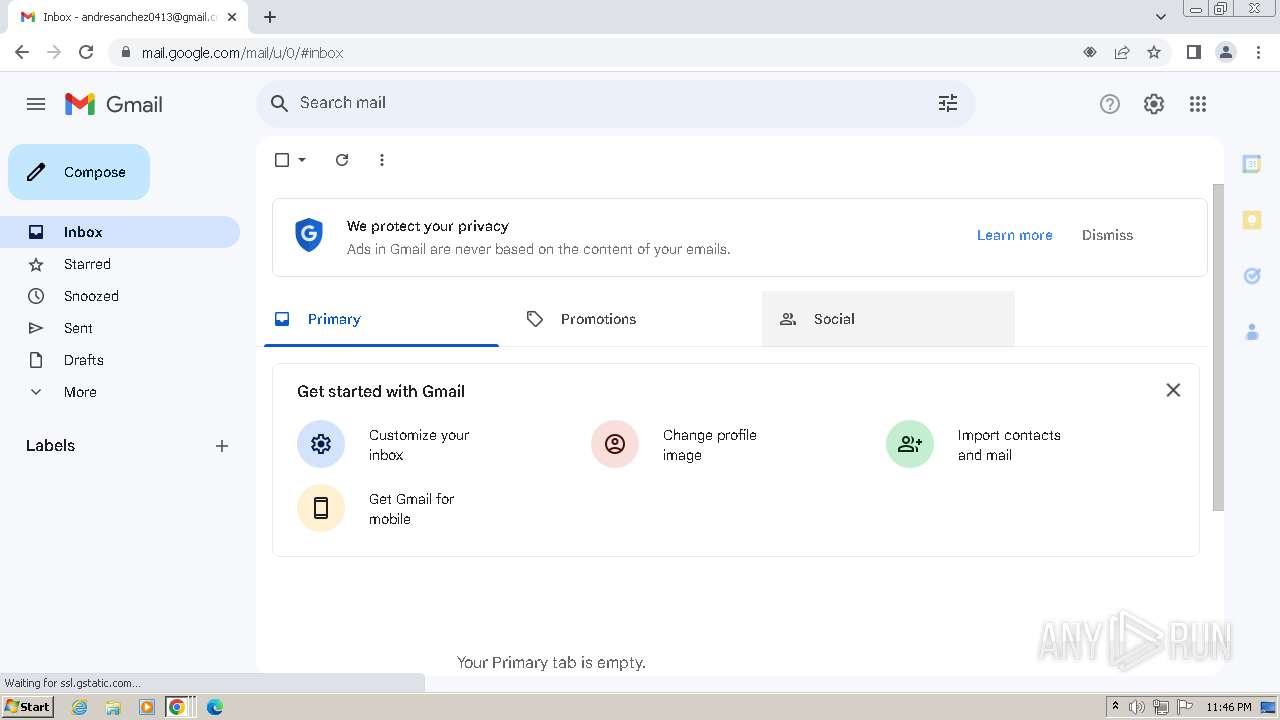Click the volume speaker tray icon
Viewport: 1280px width, 720px height.
(x=1137, y=707)
